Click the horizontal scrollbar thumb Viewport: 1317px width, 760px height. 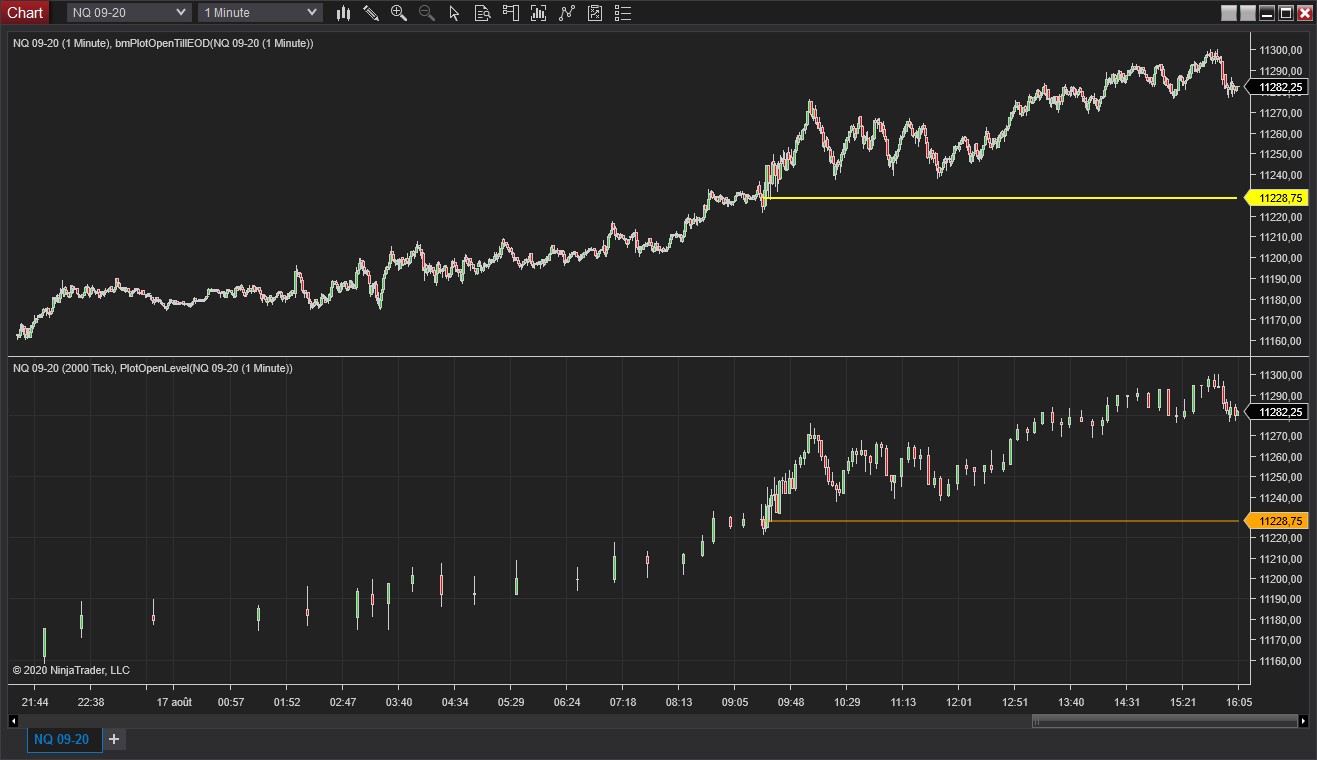pos(1164,720)
